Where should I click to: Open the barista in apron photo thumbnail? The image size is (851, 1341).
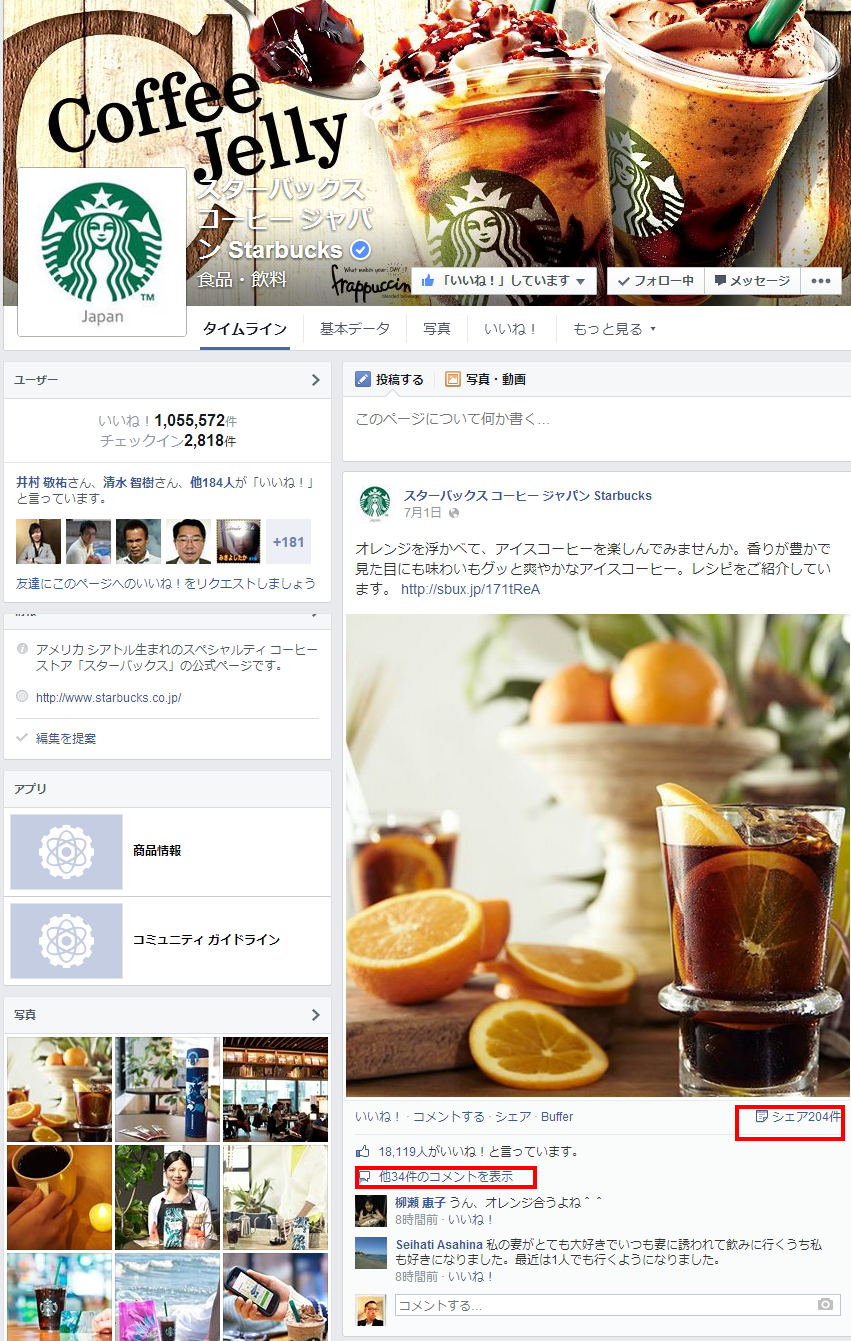pos(167,1197)
